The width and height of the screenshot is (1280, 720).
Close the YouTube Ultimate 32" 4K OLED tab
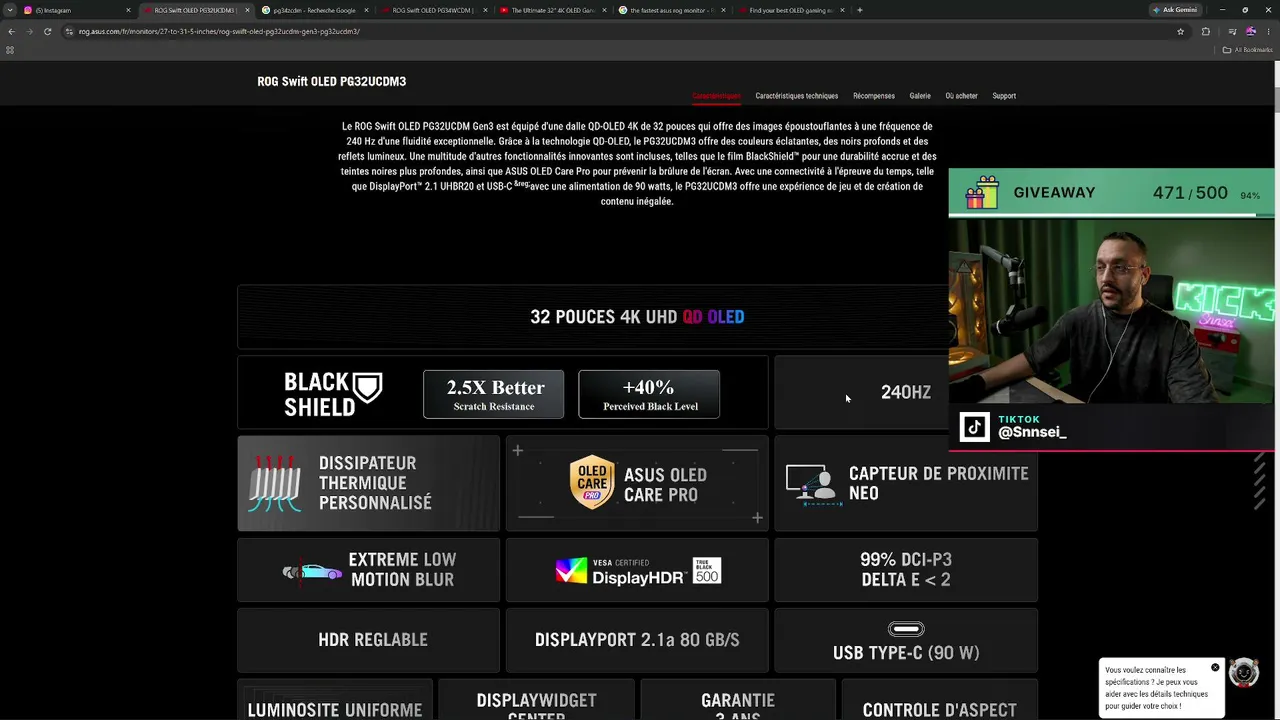coord(604,10)
